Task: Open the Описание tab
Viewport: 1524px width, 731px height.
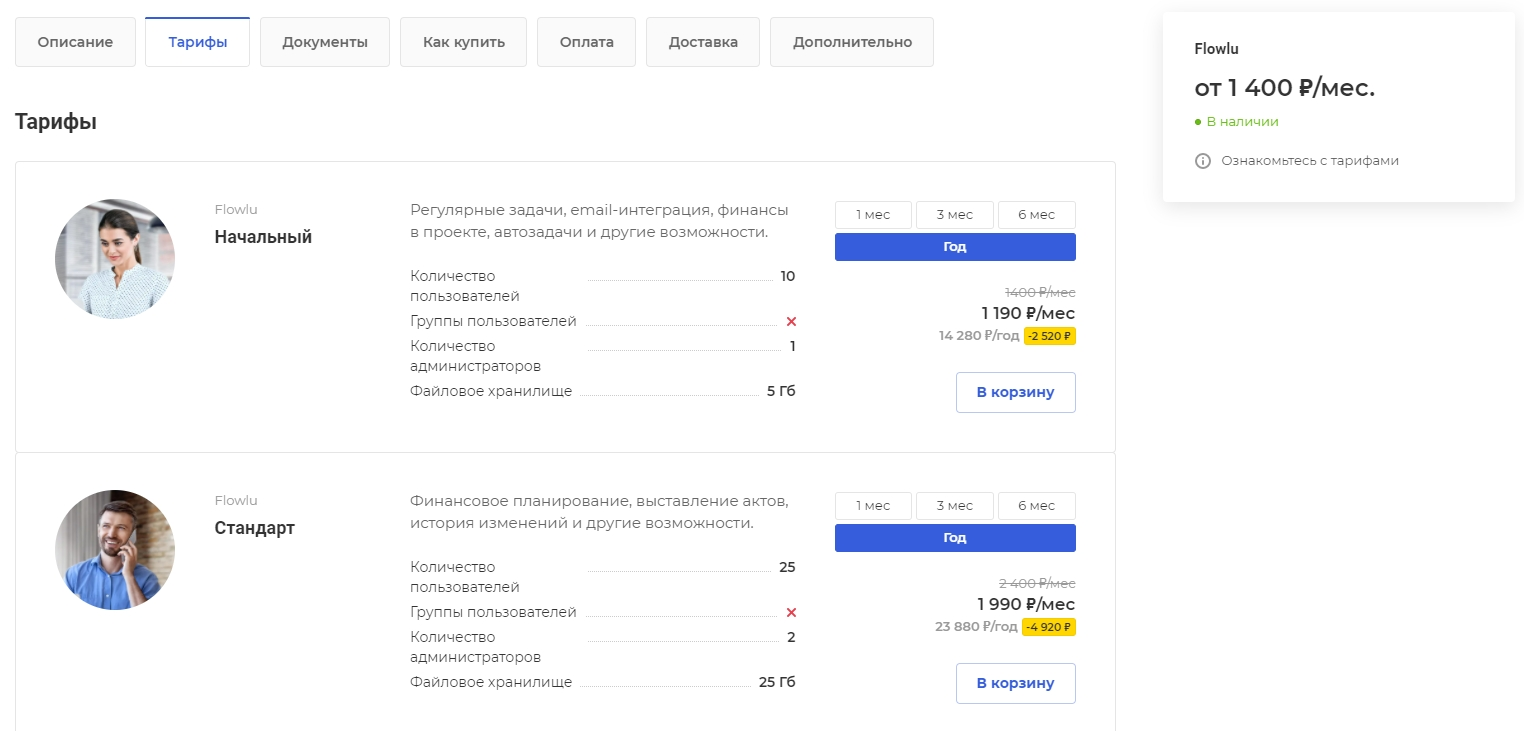Action: [75, 42]
